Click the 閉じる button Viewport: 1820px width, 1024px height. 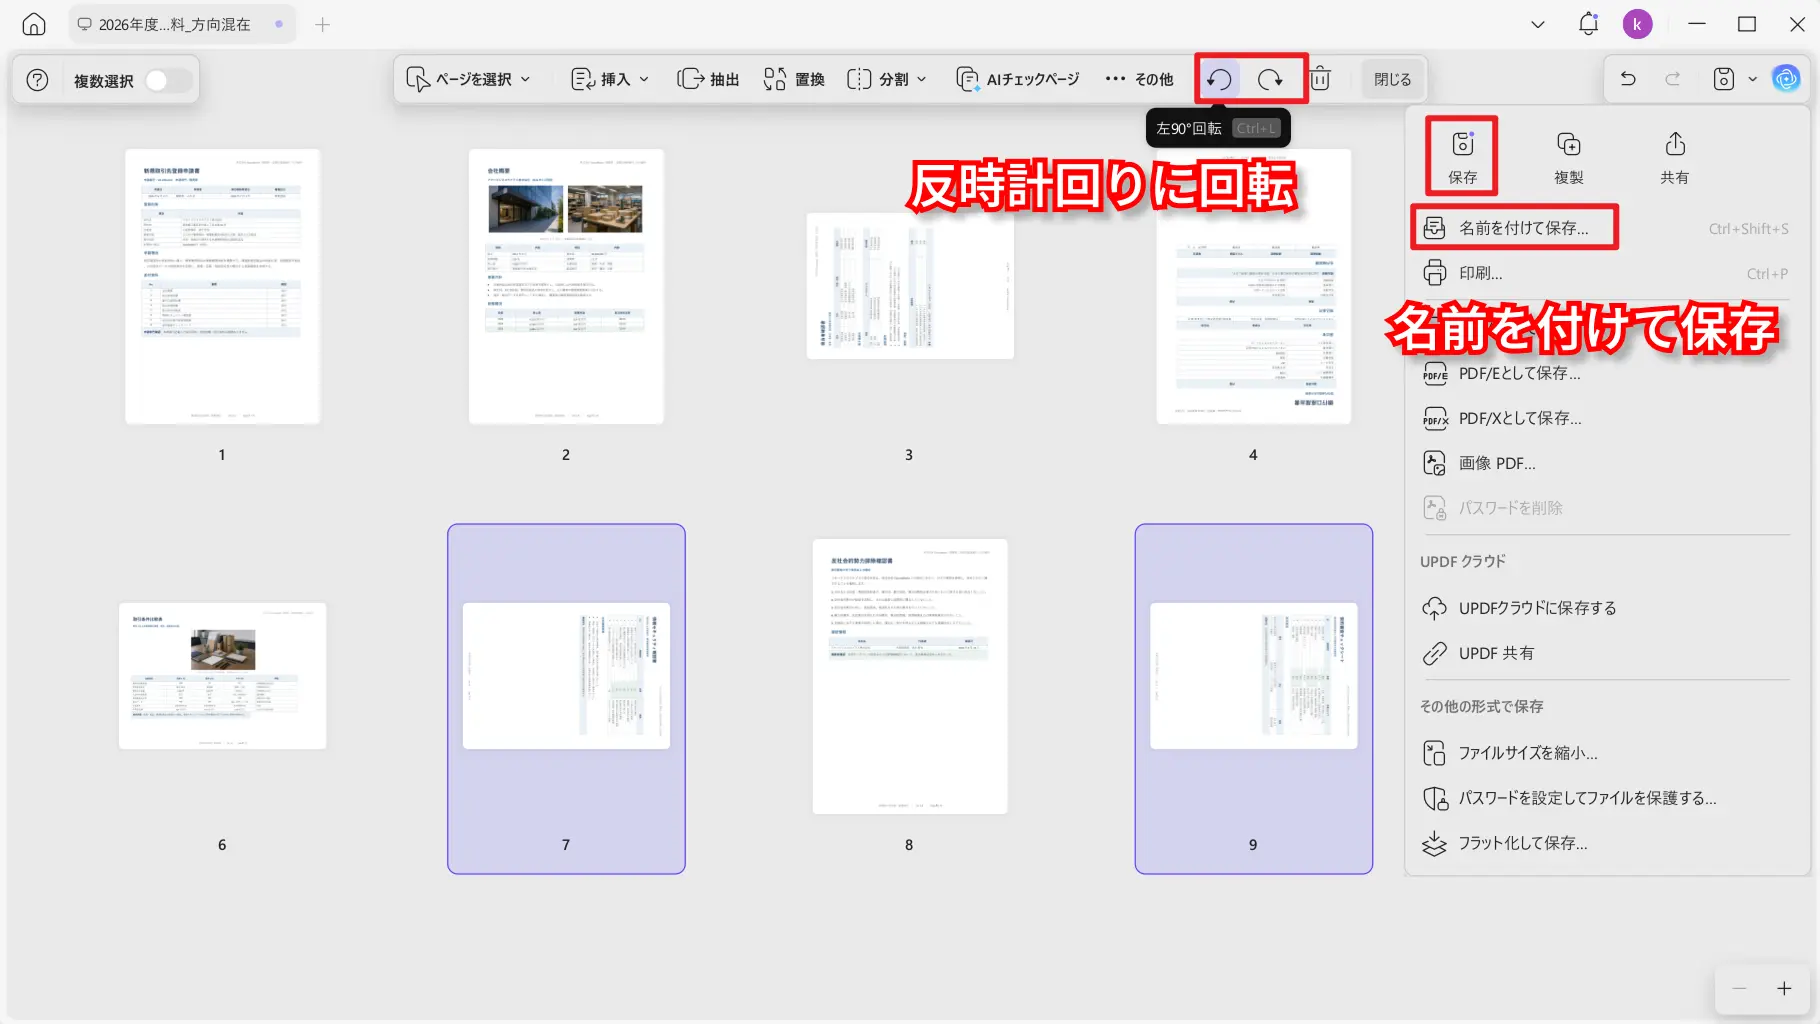[x=1392, y=79]
